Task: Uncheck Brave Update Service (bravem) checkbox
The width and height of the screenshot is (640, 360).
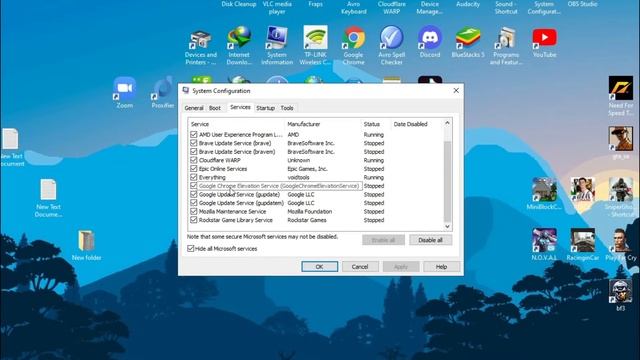Action: pos(193,151)
